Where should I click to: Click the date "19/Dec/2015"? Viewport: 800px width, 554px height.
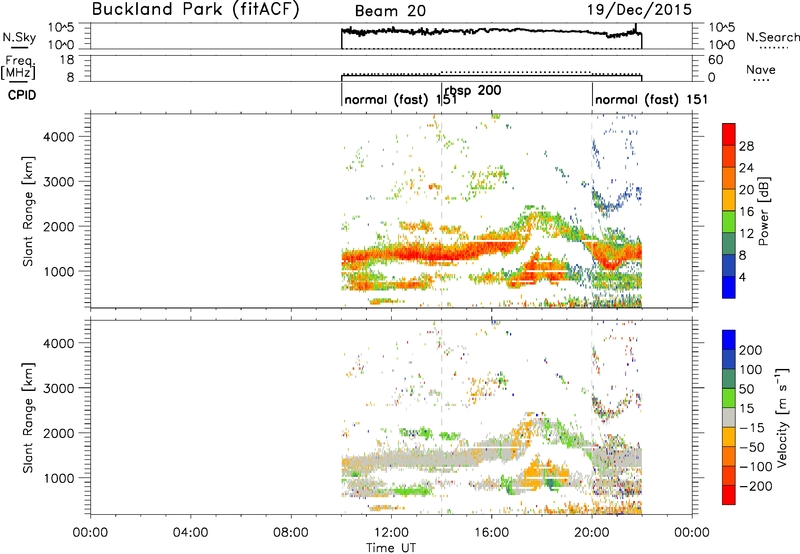pos(639,9)
